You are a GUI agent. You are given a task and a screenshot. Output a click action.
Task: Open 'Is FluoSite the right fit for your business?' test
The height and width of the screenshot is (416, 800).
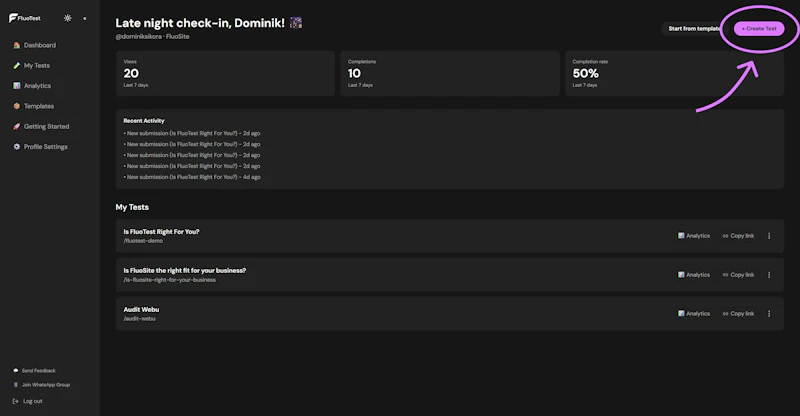click(185, 271)
